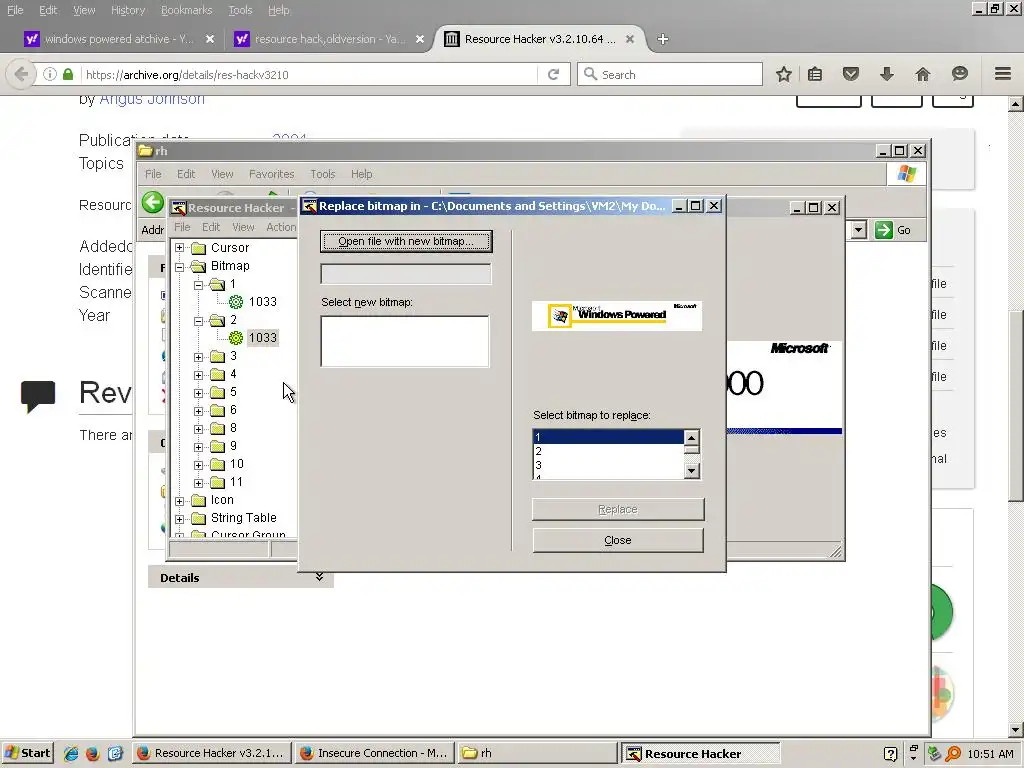Viewport: 1024px width, 768px height.
Task: Click the String Table folder icon
Action: [199, 518]
